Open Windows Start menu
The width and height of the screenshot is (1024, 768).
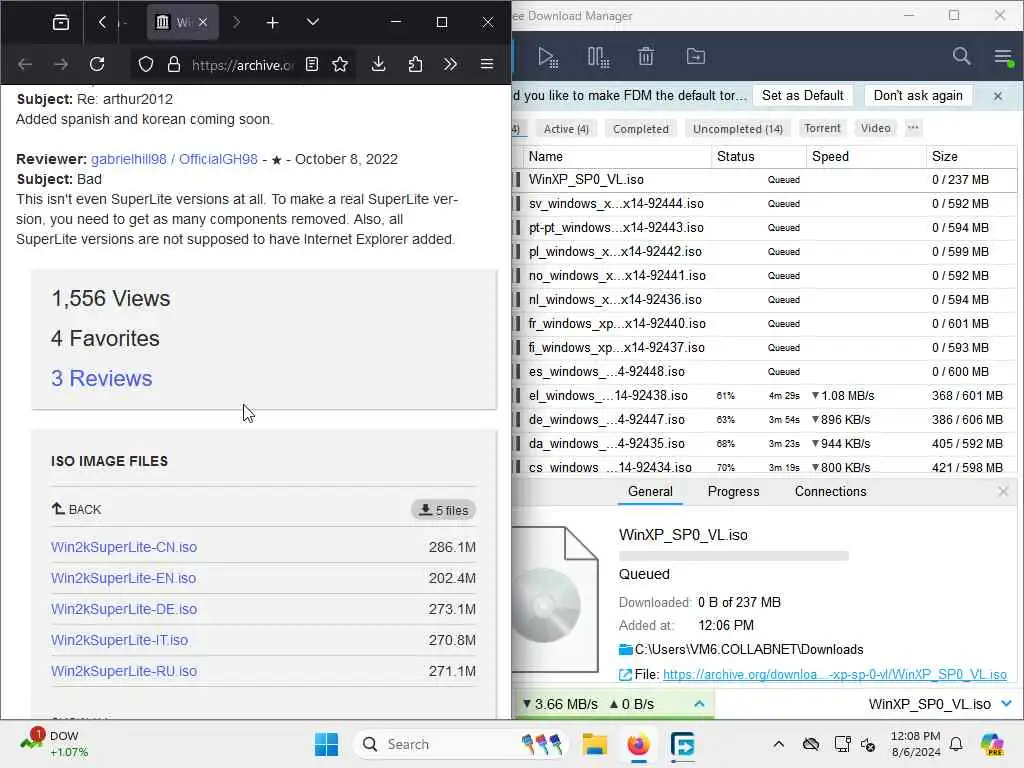[326, 744]
